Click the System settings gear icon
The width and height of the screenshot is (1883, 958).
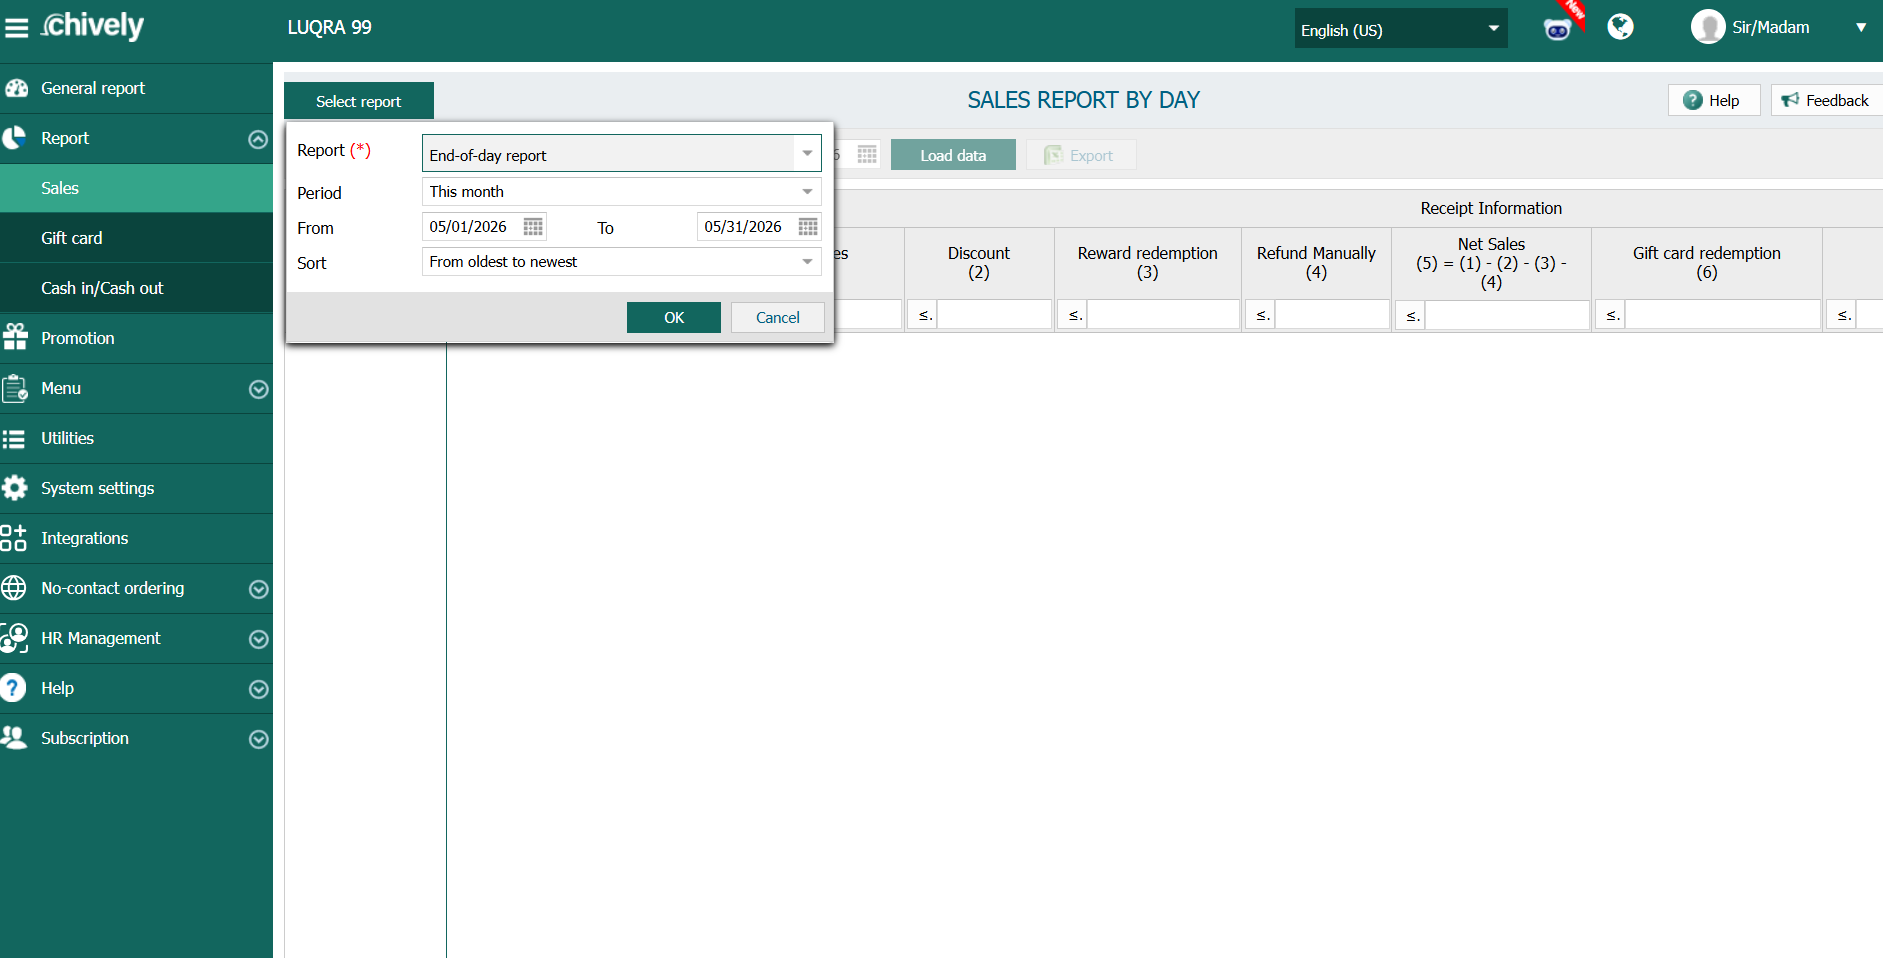pos(15,488)
